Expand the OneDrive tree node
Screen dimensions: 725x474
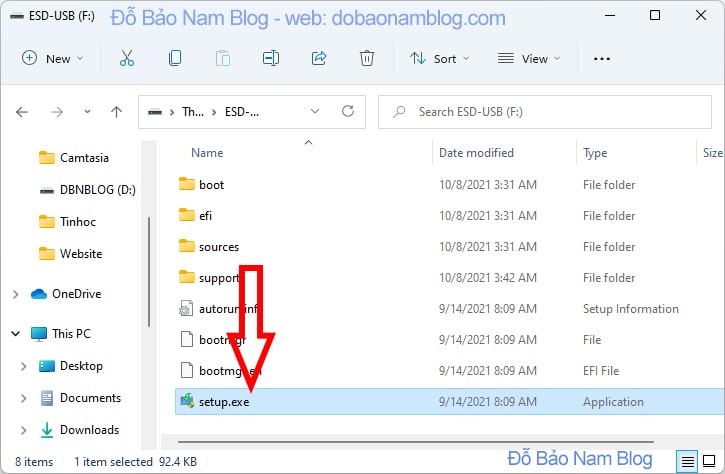coord(16,294)
